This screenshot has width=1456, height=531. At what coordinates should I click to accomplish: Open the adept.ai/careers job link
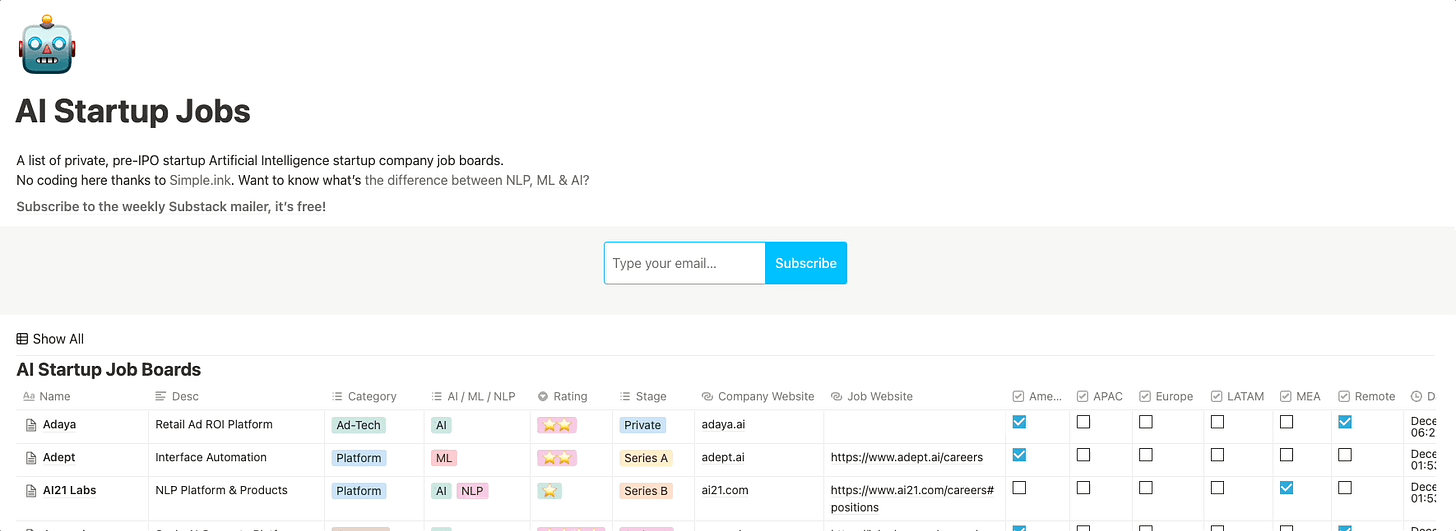907,458
